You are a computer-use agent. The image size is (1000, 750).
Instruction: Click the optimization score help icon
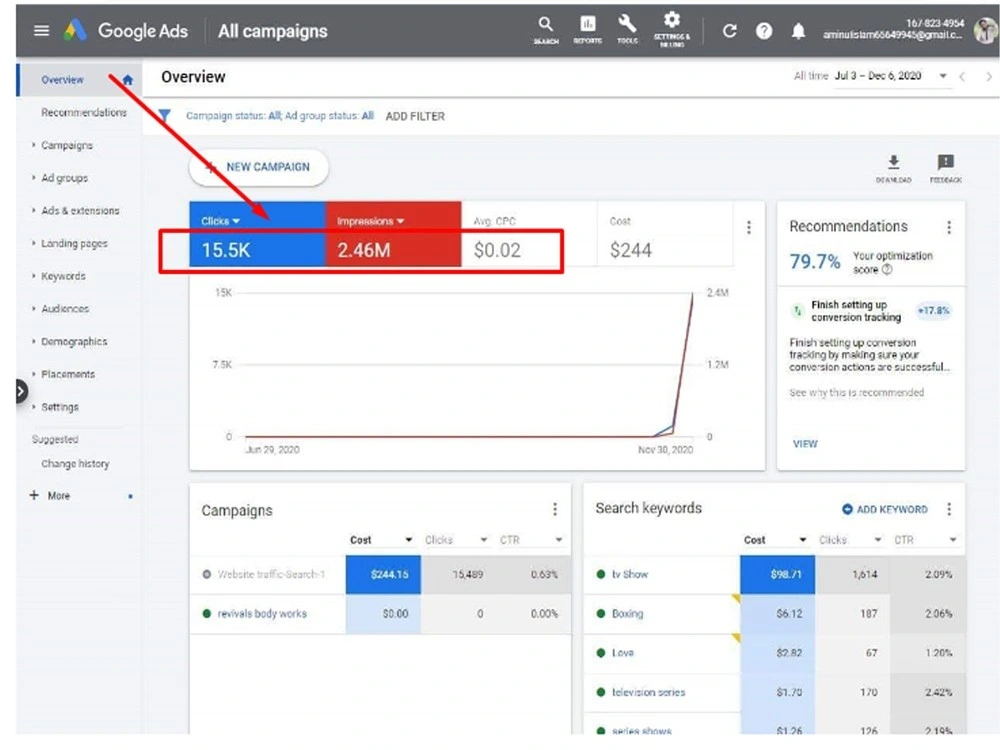tap(887, 270)
